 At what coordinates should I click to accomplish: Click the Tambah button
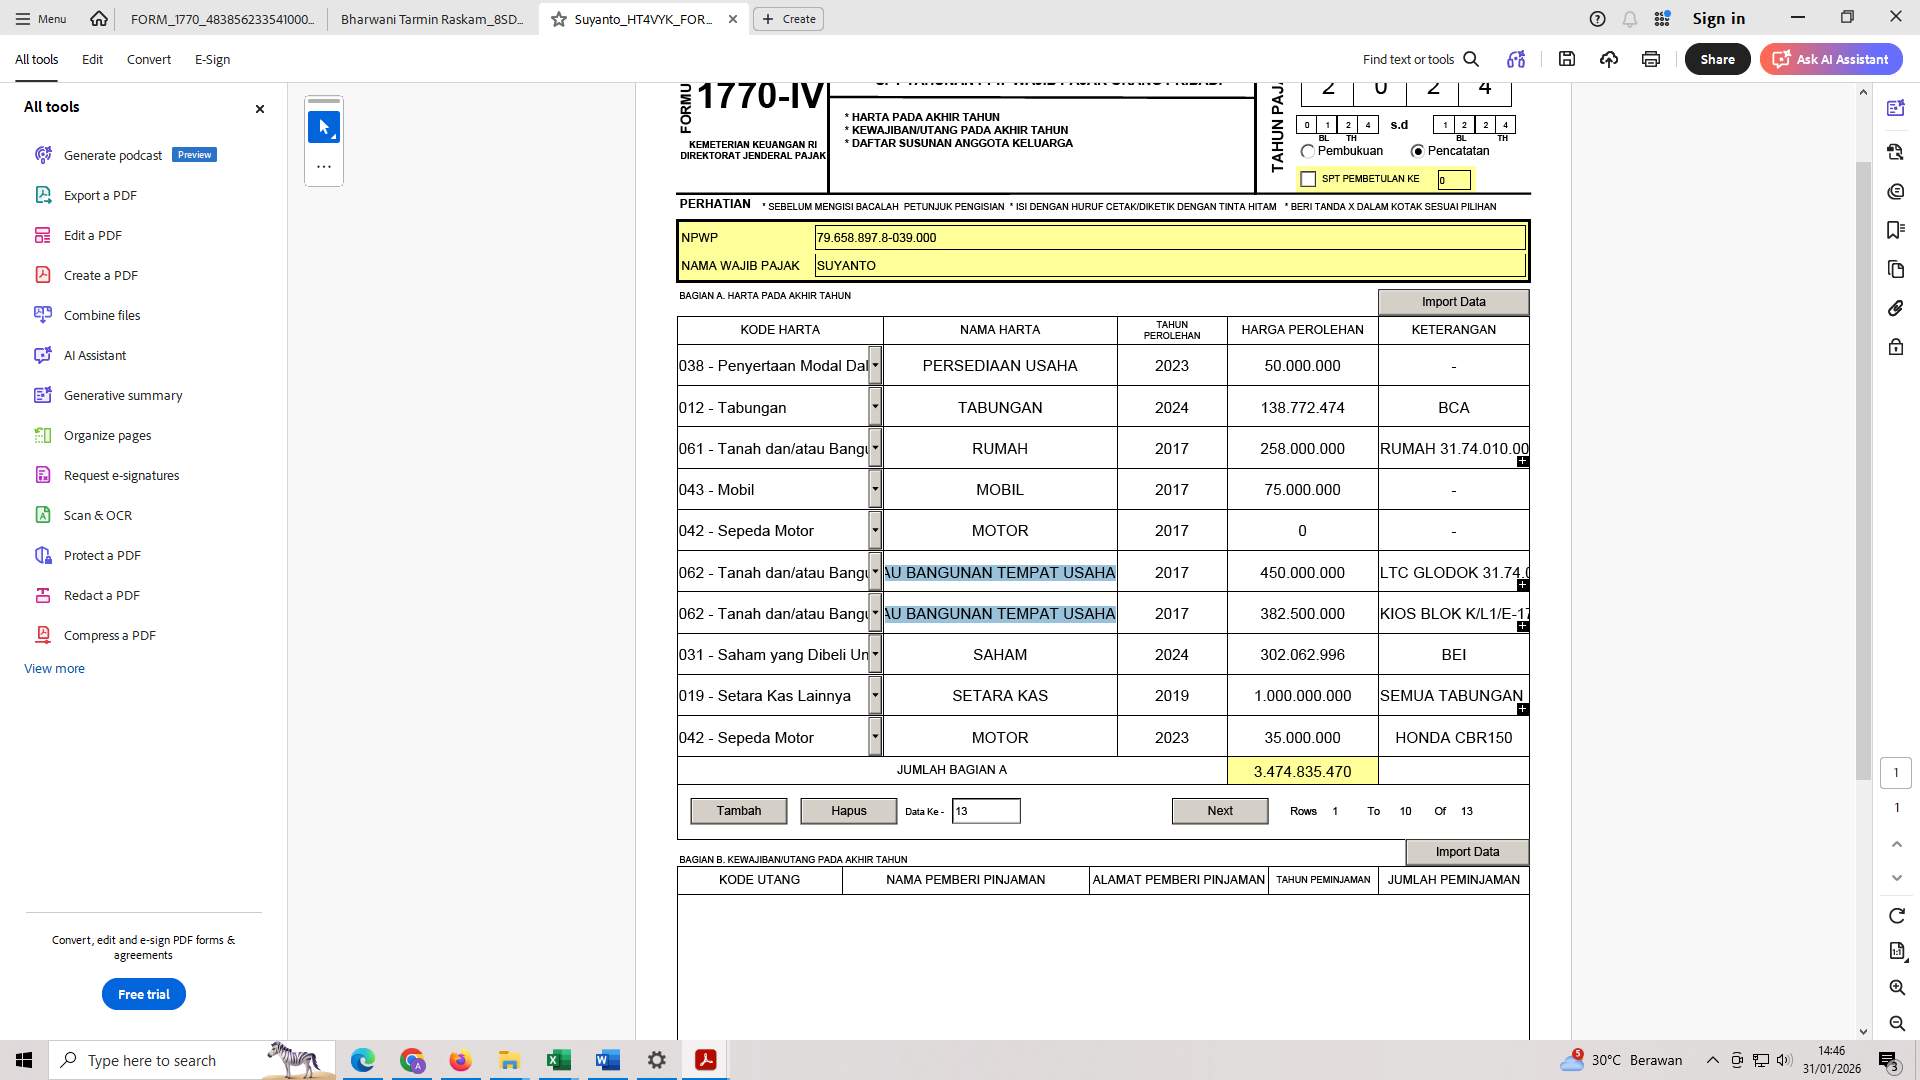738,810
